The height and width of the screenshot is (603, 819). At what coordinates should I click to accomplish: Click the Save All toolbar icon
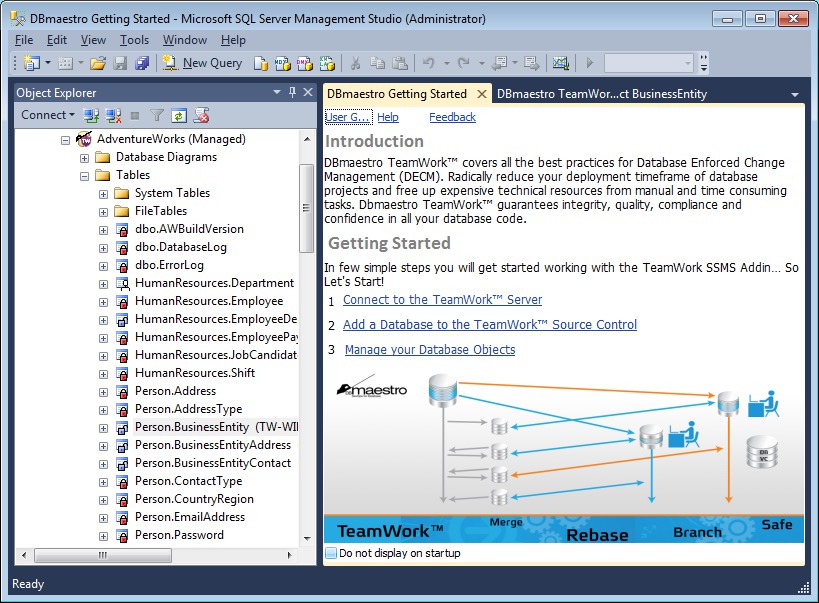point(142,63)
